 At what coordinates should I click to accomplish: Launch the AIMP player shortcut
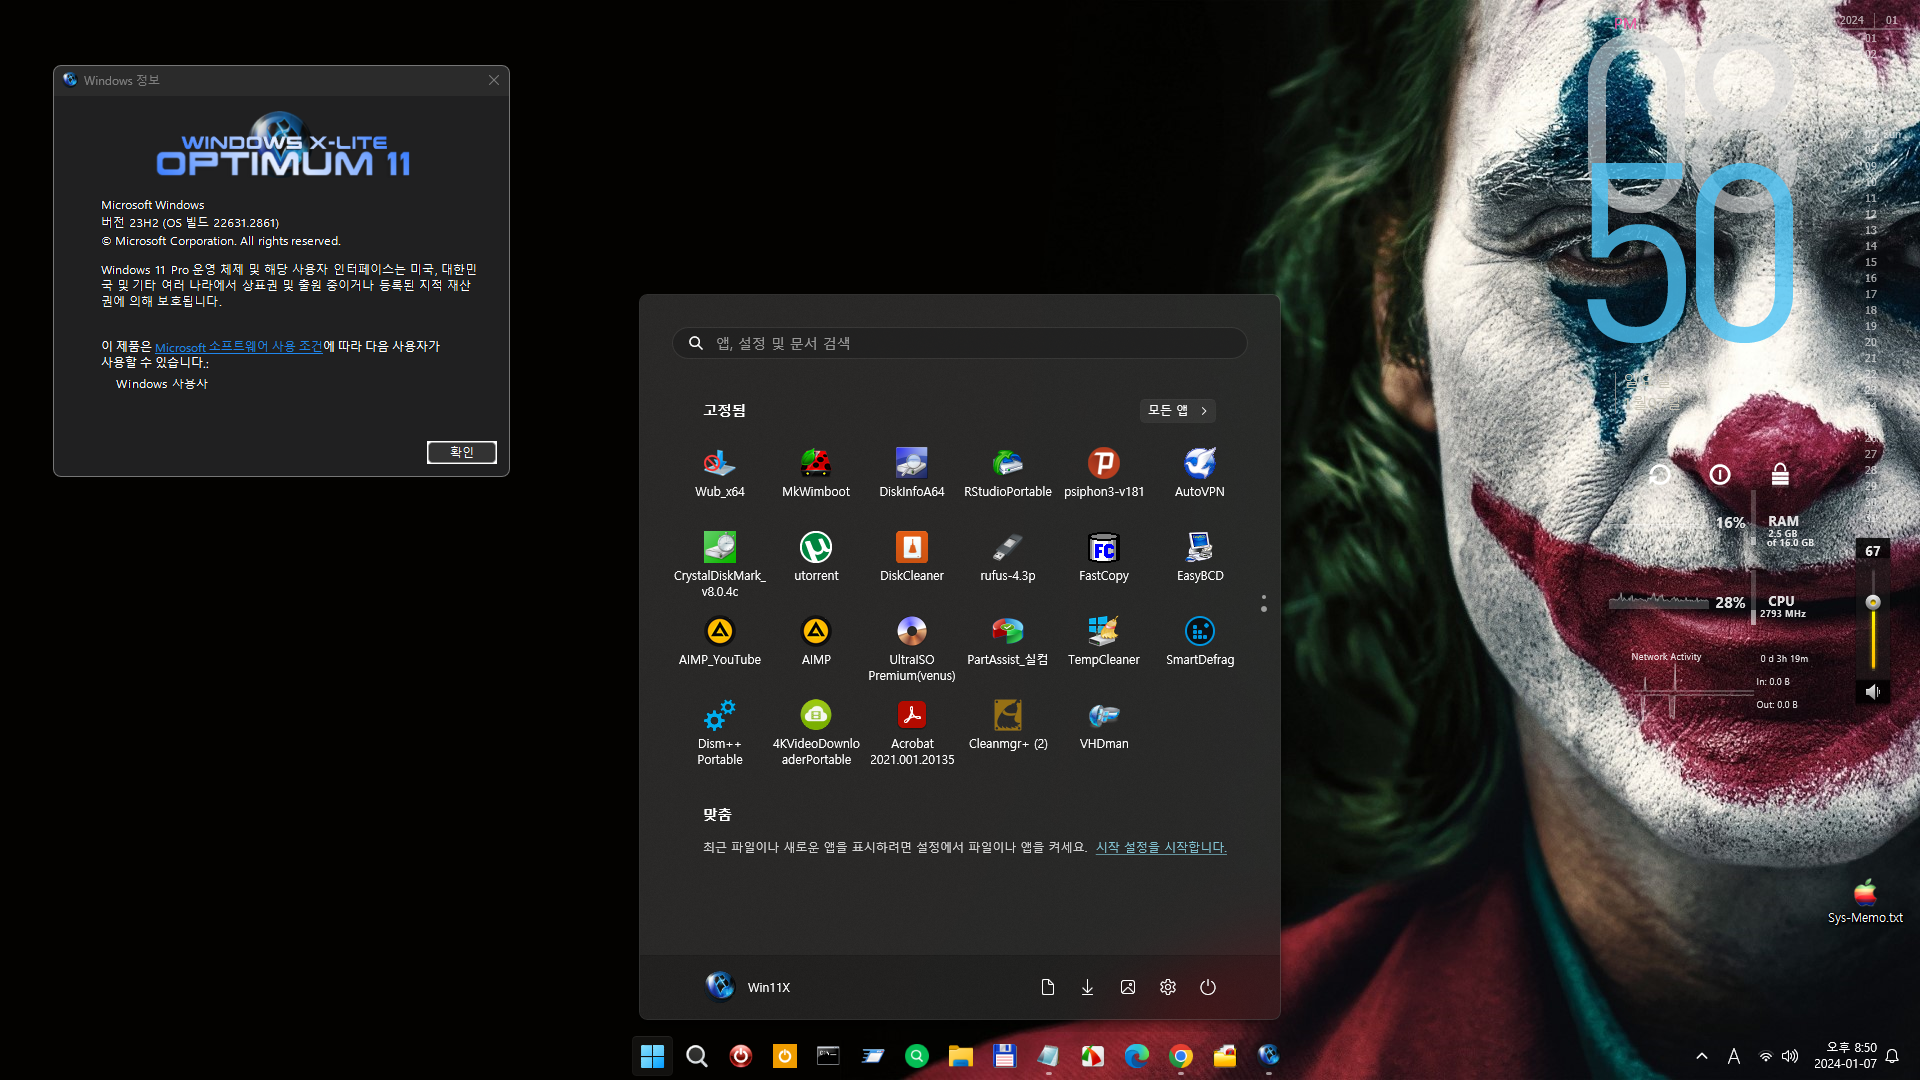click(816, 640)
